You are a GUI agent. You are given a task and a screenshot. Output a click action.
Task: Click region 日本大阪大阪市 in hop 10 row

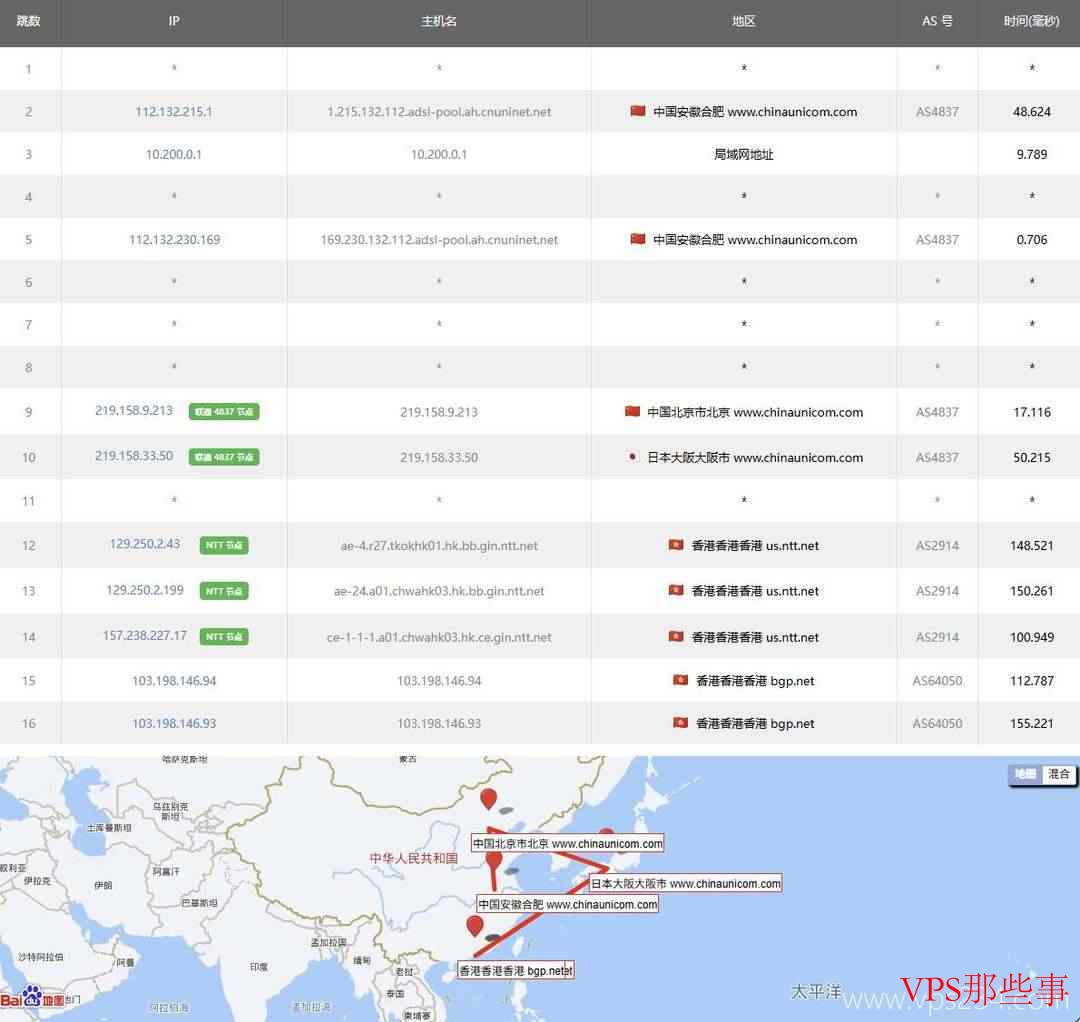(688, 457)
